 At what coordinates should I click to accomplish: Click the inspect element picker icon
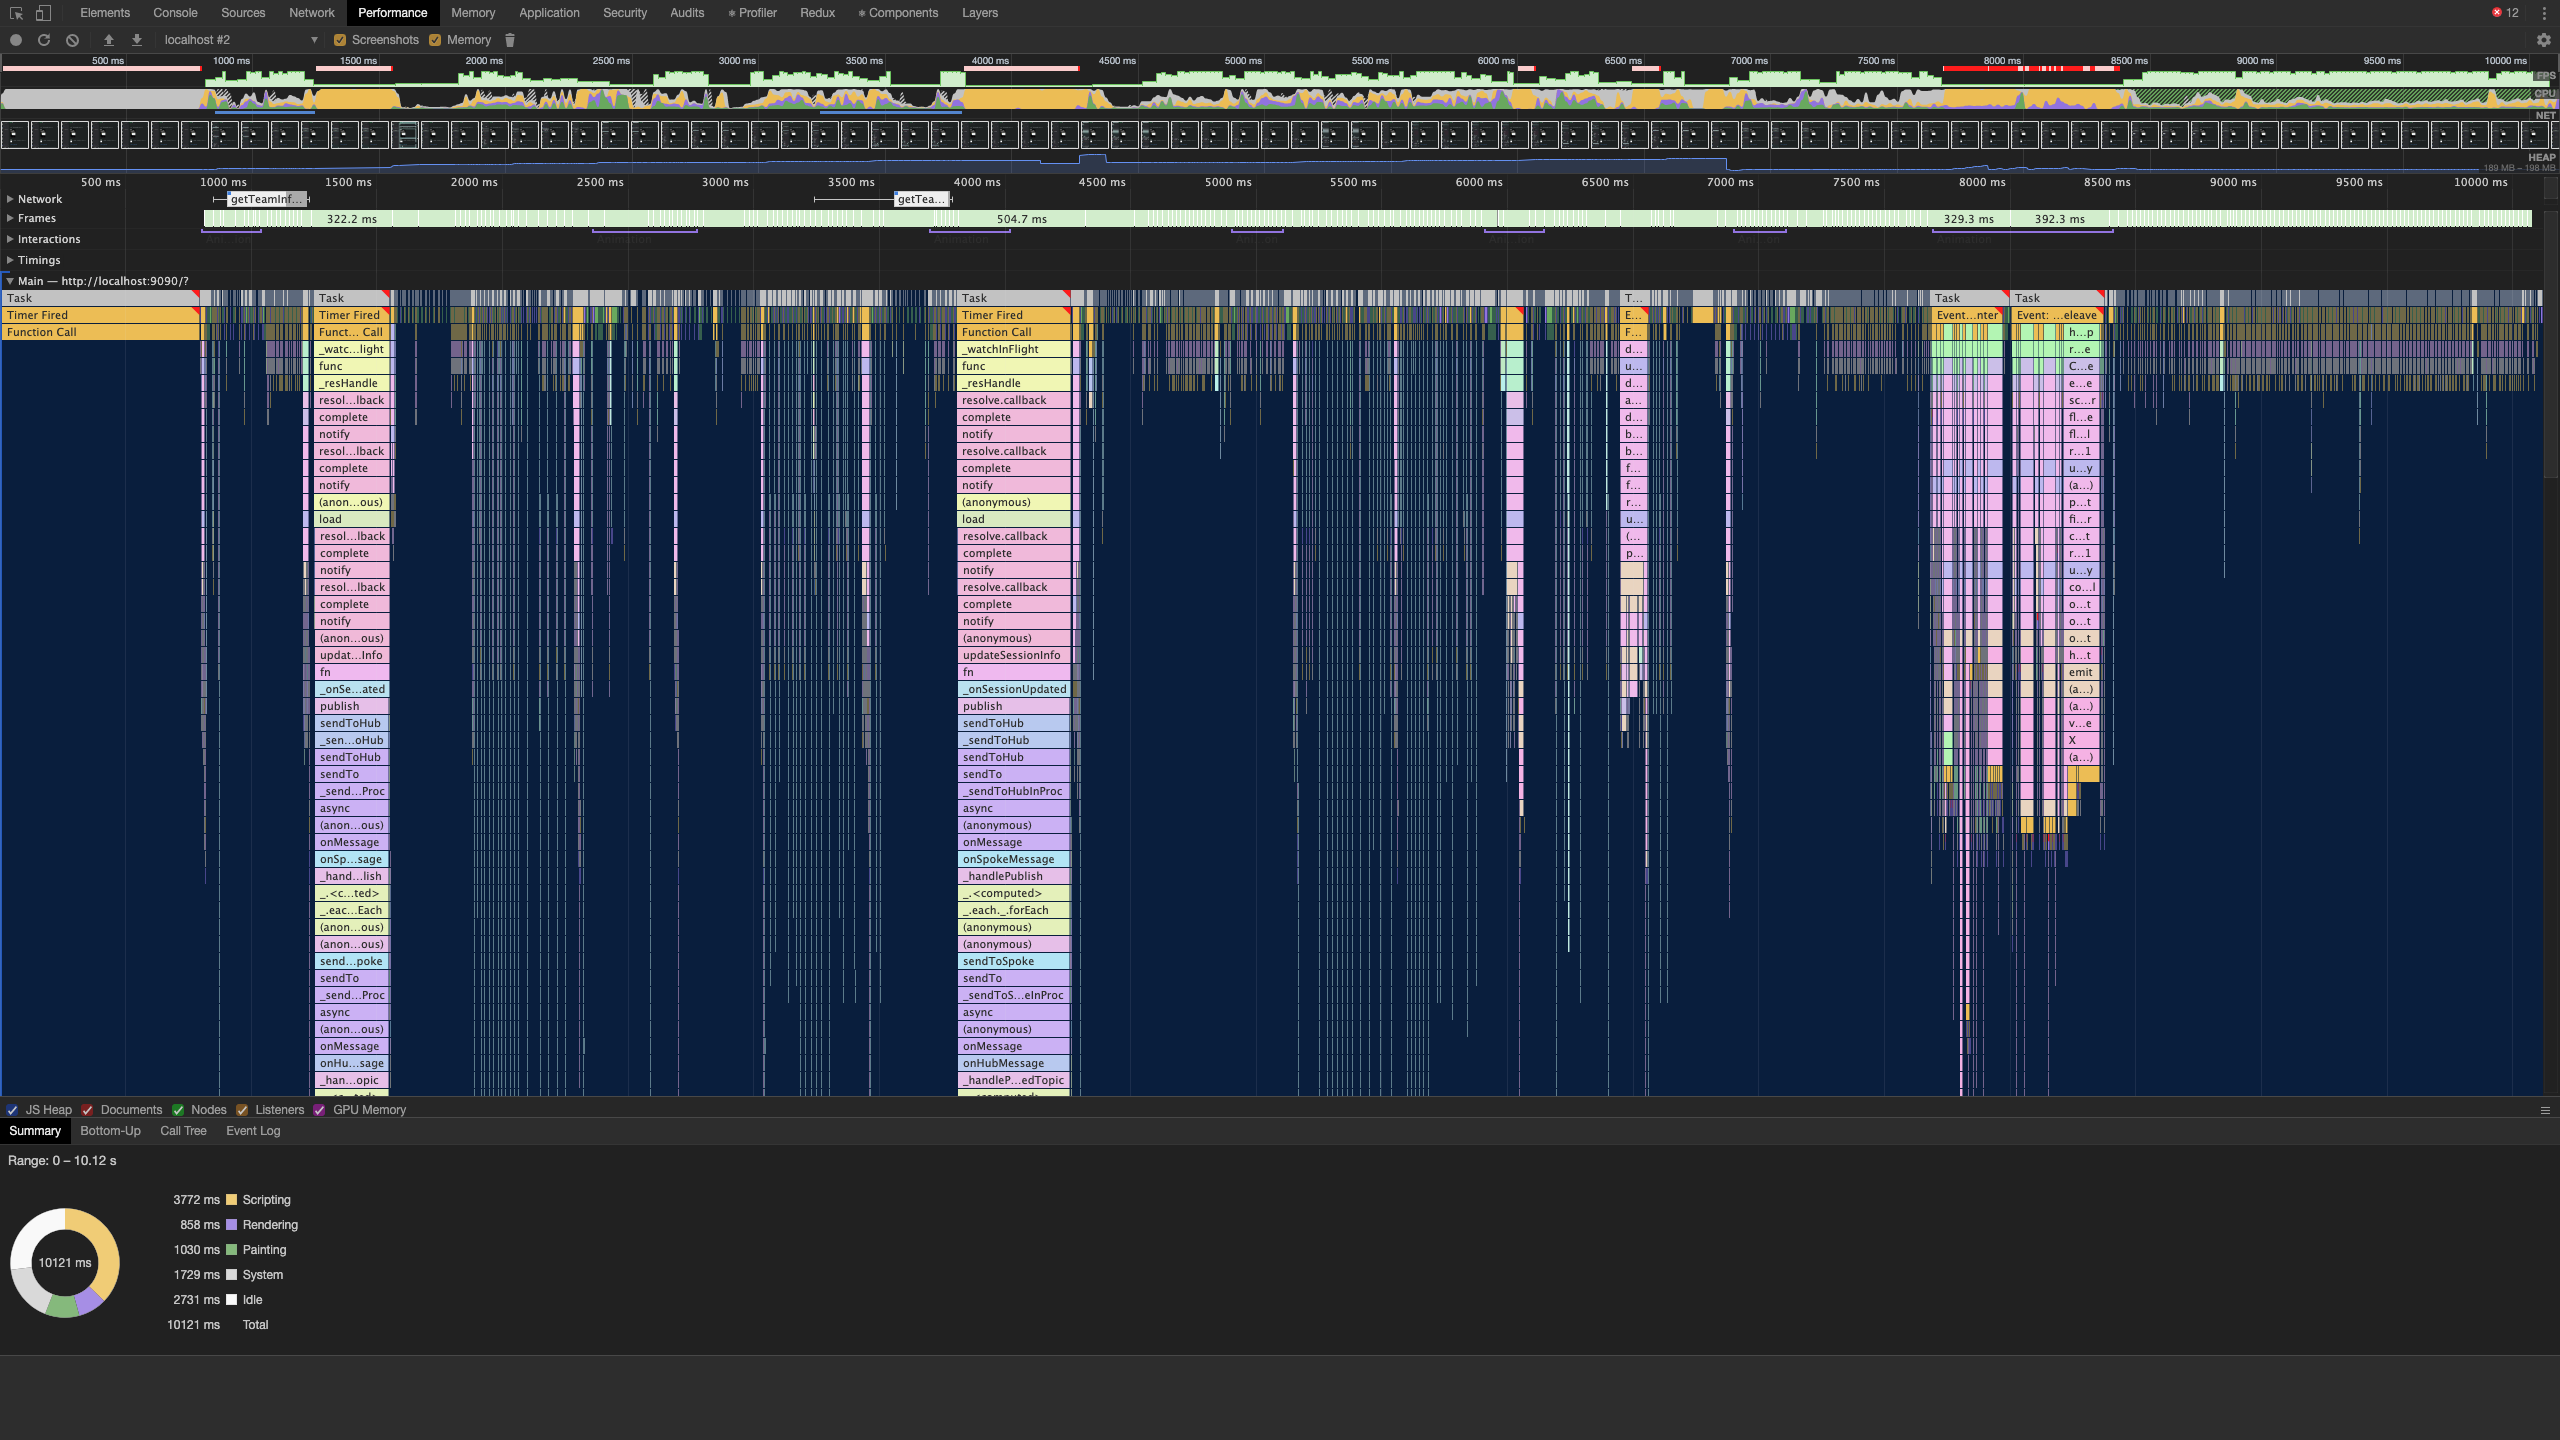pos(16,13)
